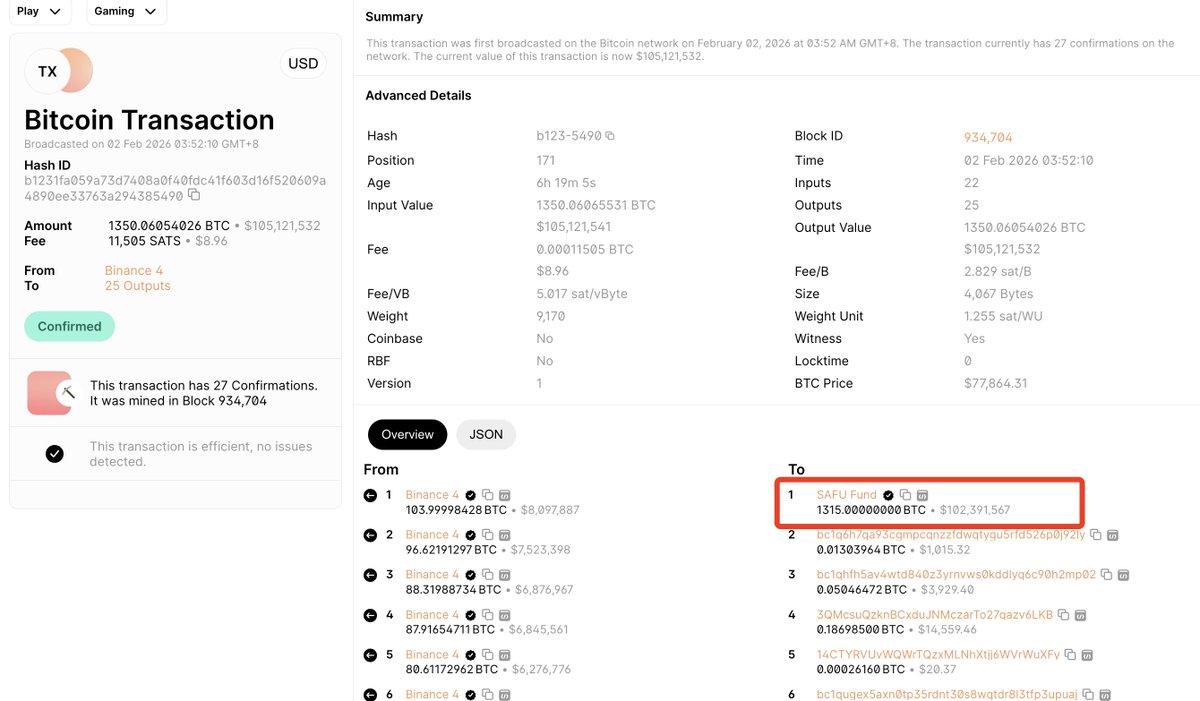The height and width of the screenshot is (701, 1200).
Task: Click the verified badge next to SAFU Fund
Action: tap(888, 495)
